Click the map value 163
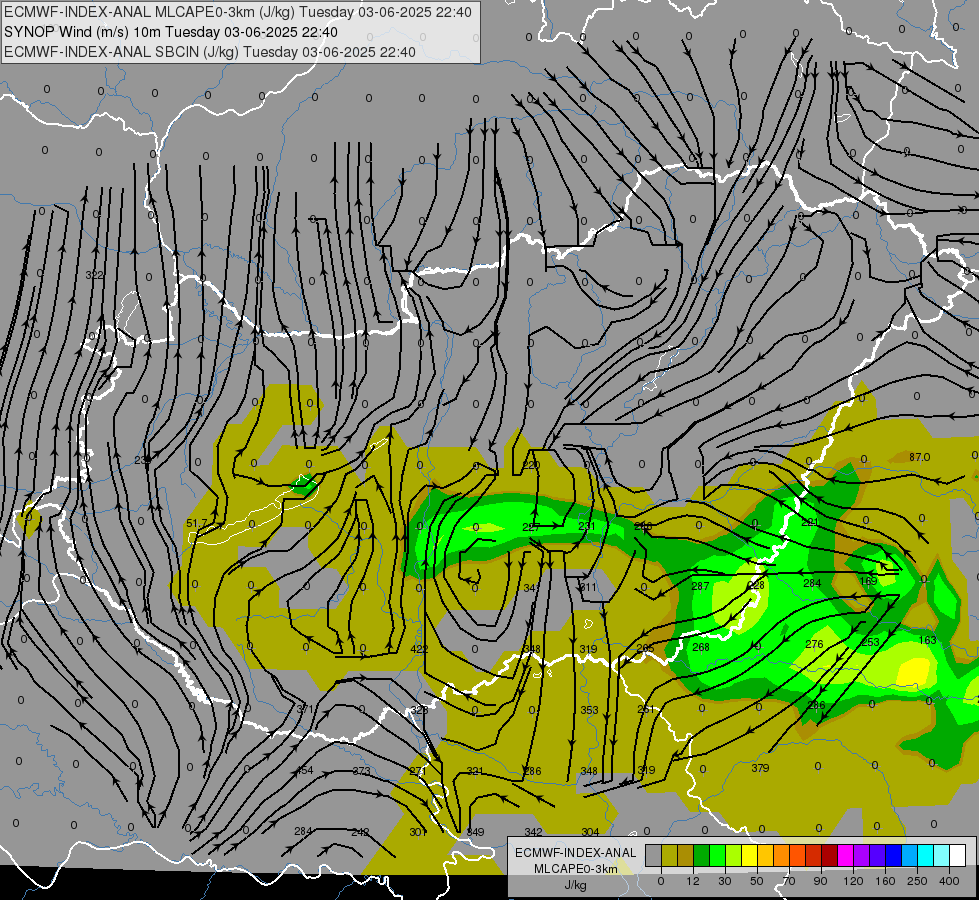 [928, 640]
